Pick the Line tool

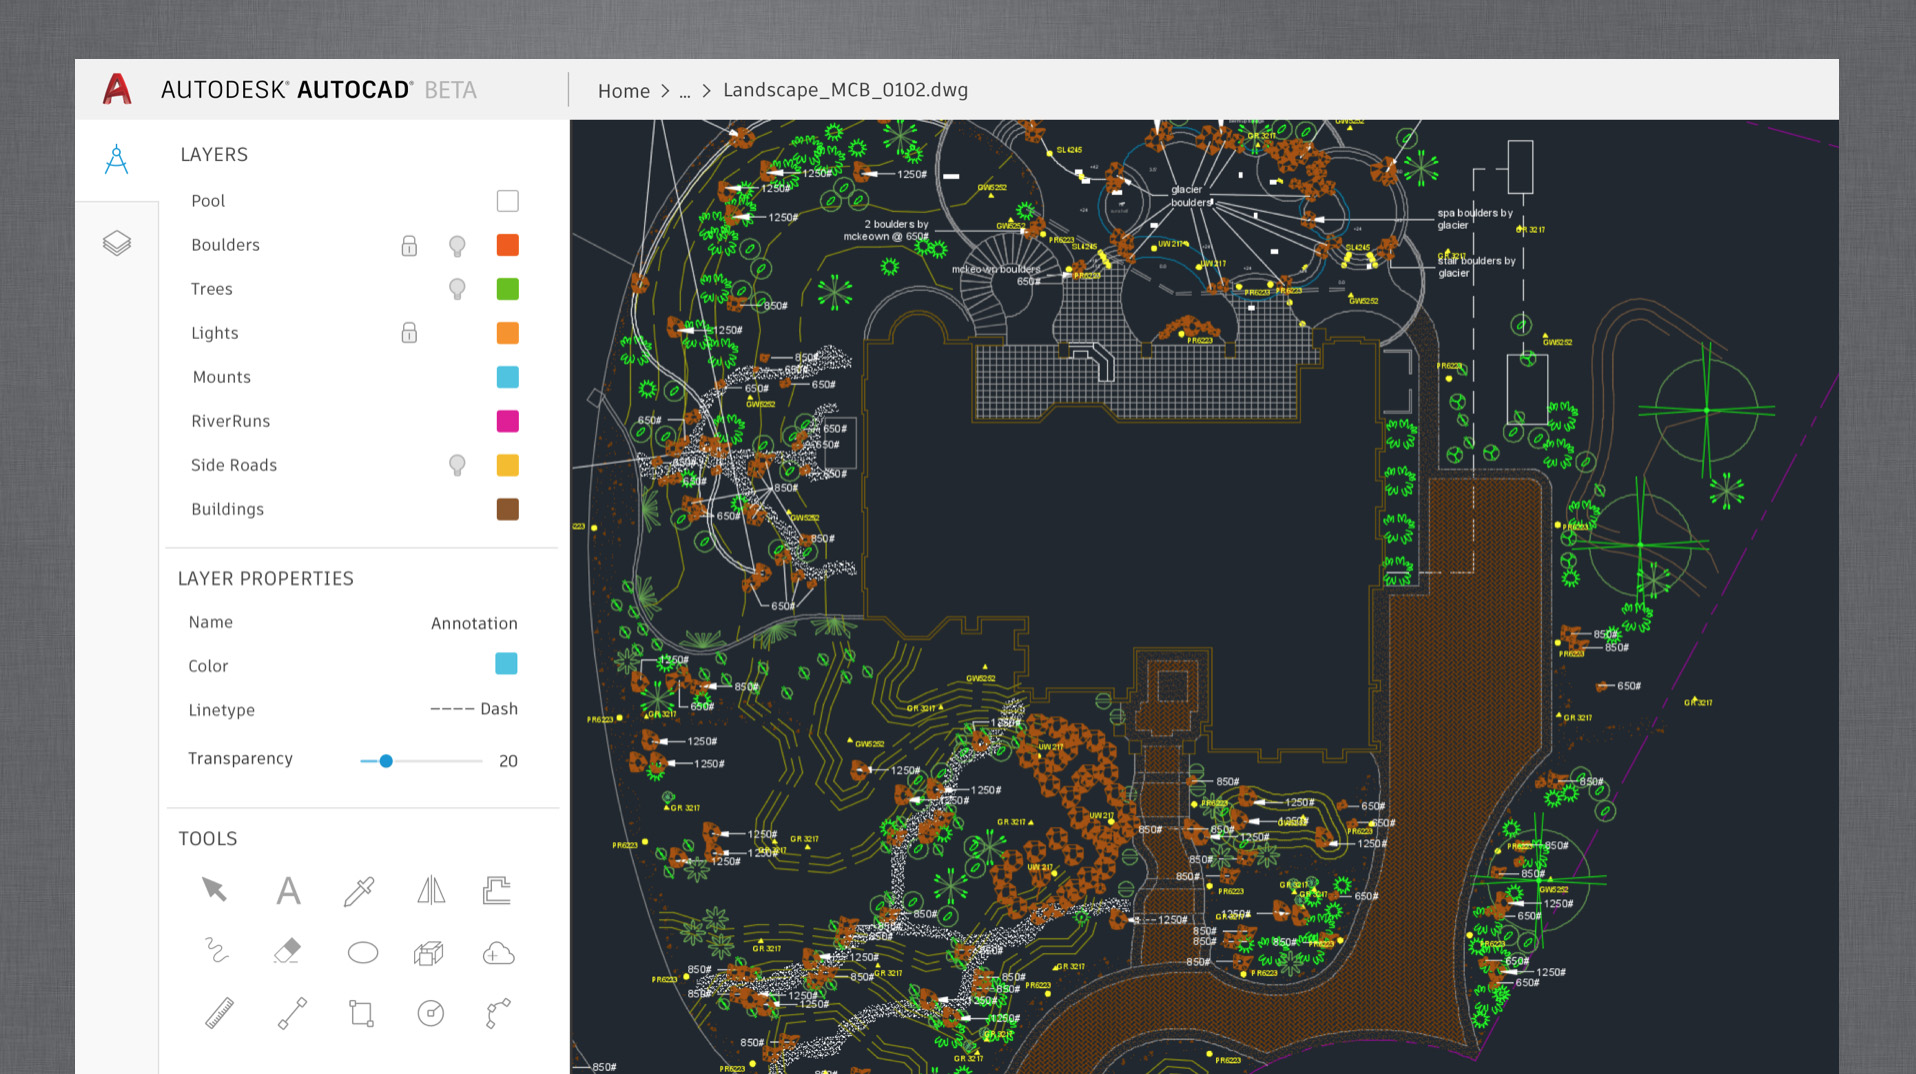[x=292, y=1013]
